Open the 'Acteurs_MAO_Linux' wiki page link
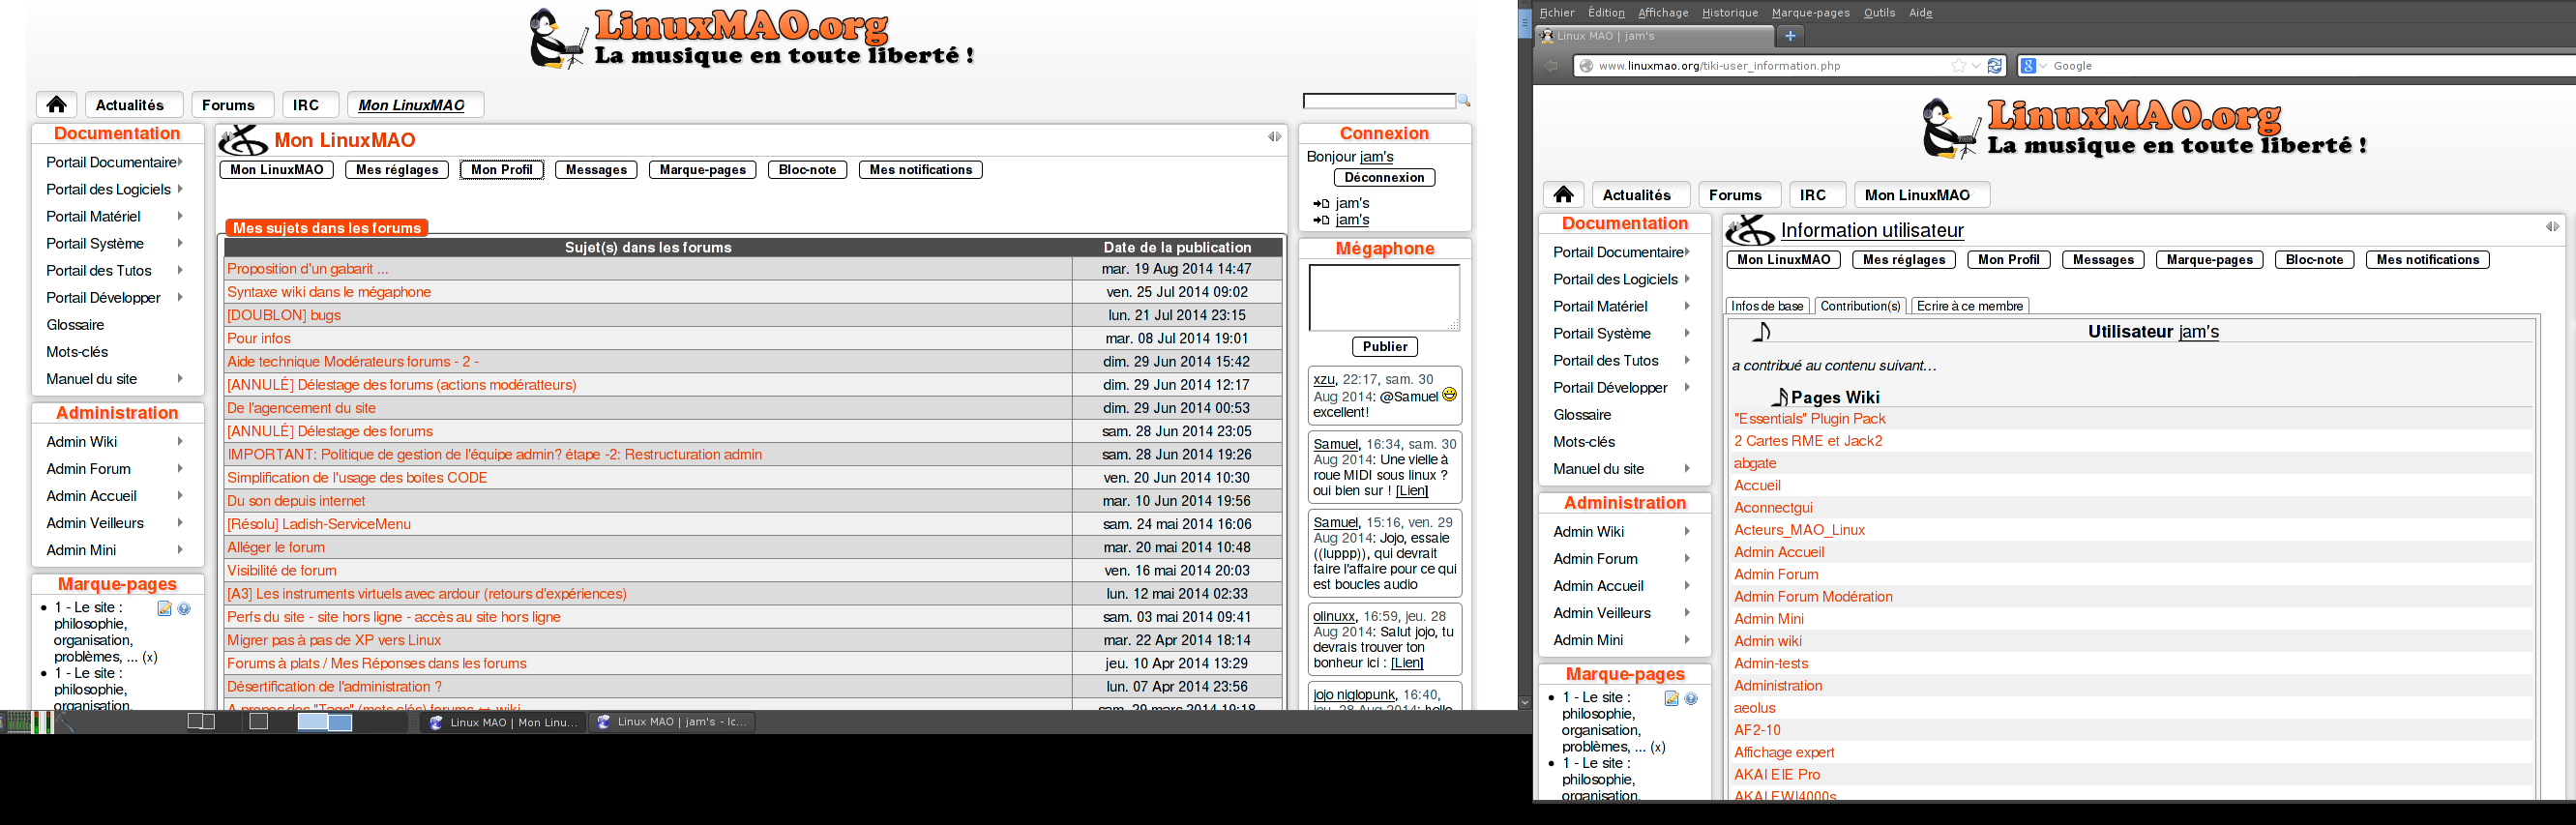This screenshot has width=2576, height=825. pyautogui.click(x=1799, y=530)
